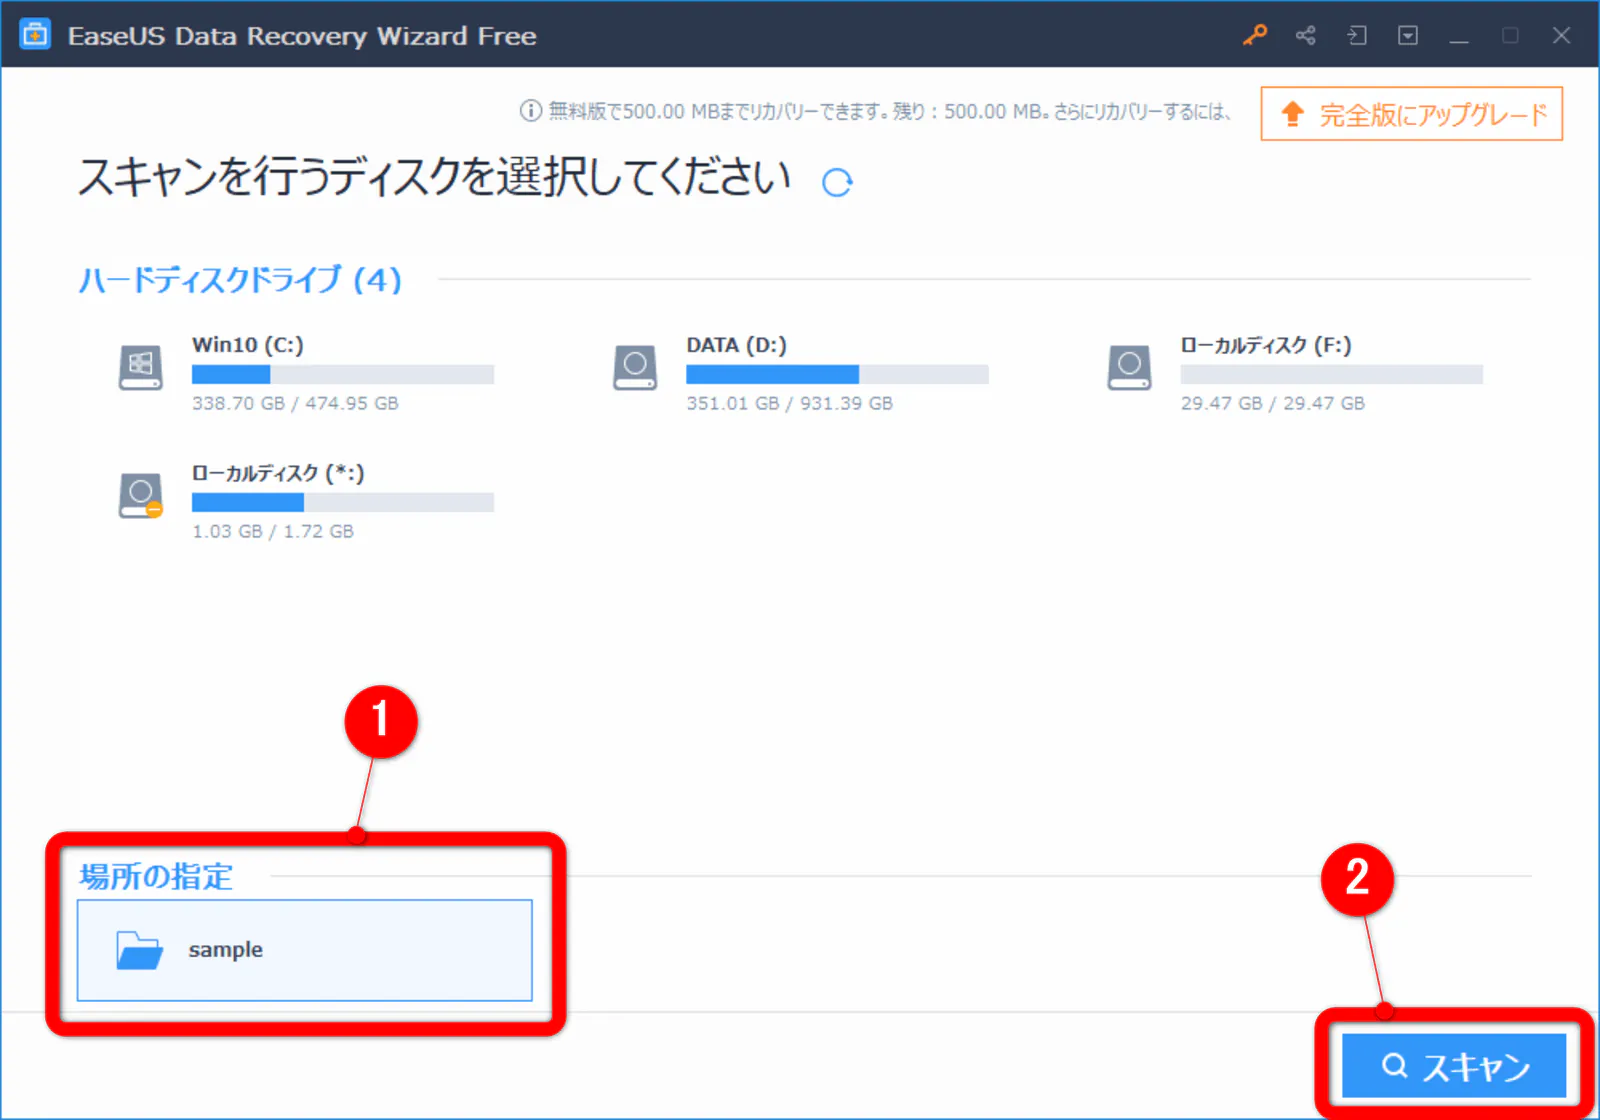Click the DATA (D:) drive label
The width and height of the screenshot is (1600, 1120).
pos(737,345)
